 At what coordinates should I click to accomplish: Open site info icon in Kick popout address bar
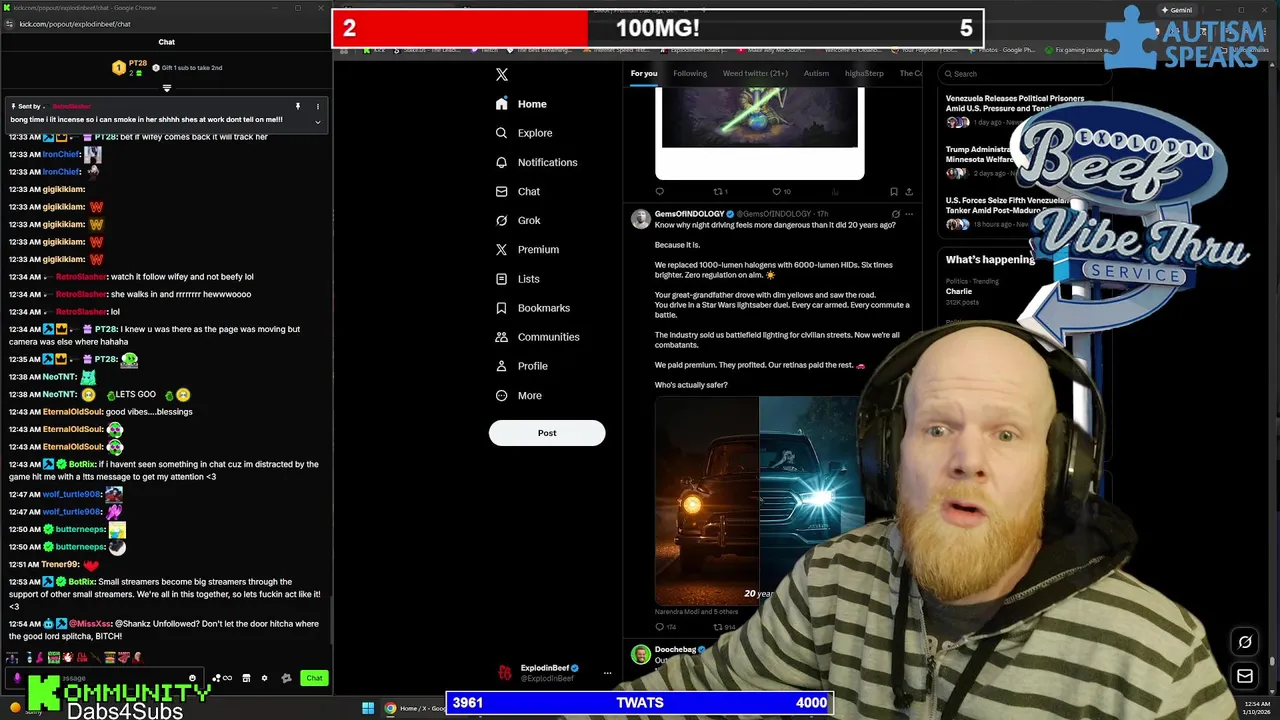[9, 24]
